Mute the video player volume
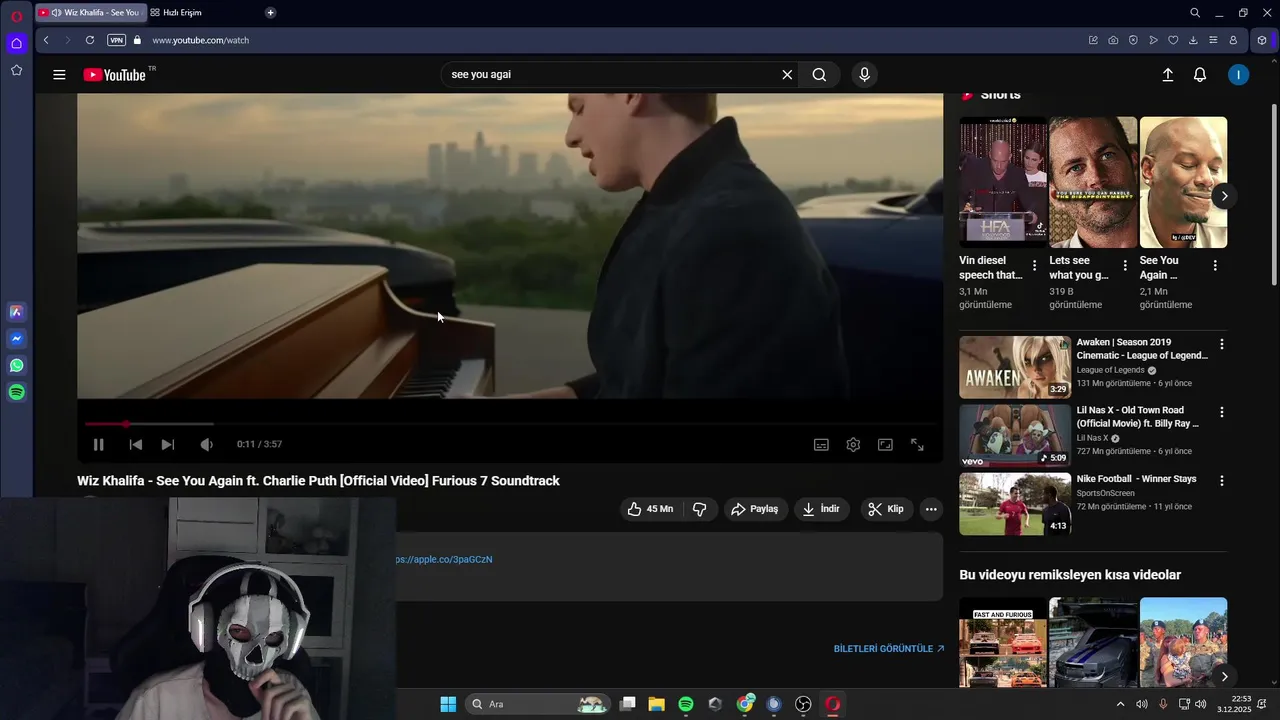The width and height of the screenshot is (1280, 720). pos(206,445)
